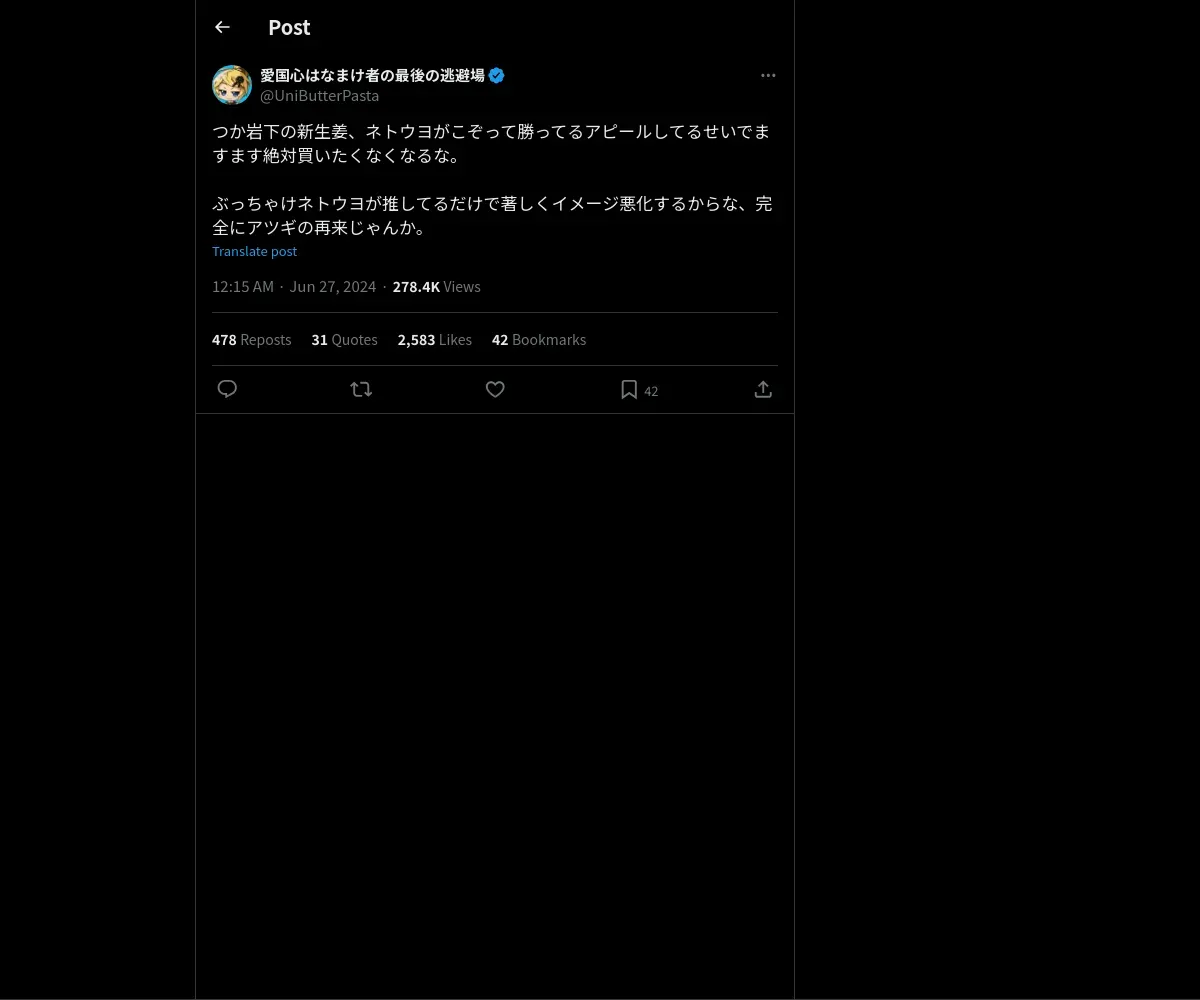The image size is (1200, 1000).
Task: Click the 42 Bookmarks stat
Action: click(x=539, y=339)
